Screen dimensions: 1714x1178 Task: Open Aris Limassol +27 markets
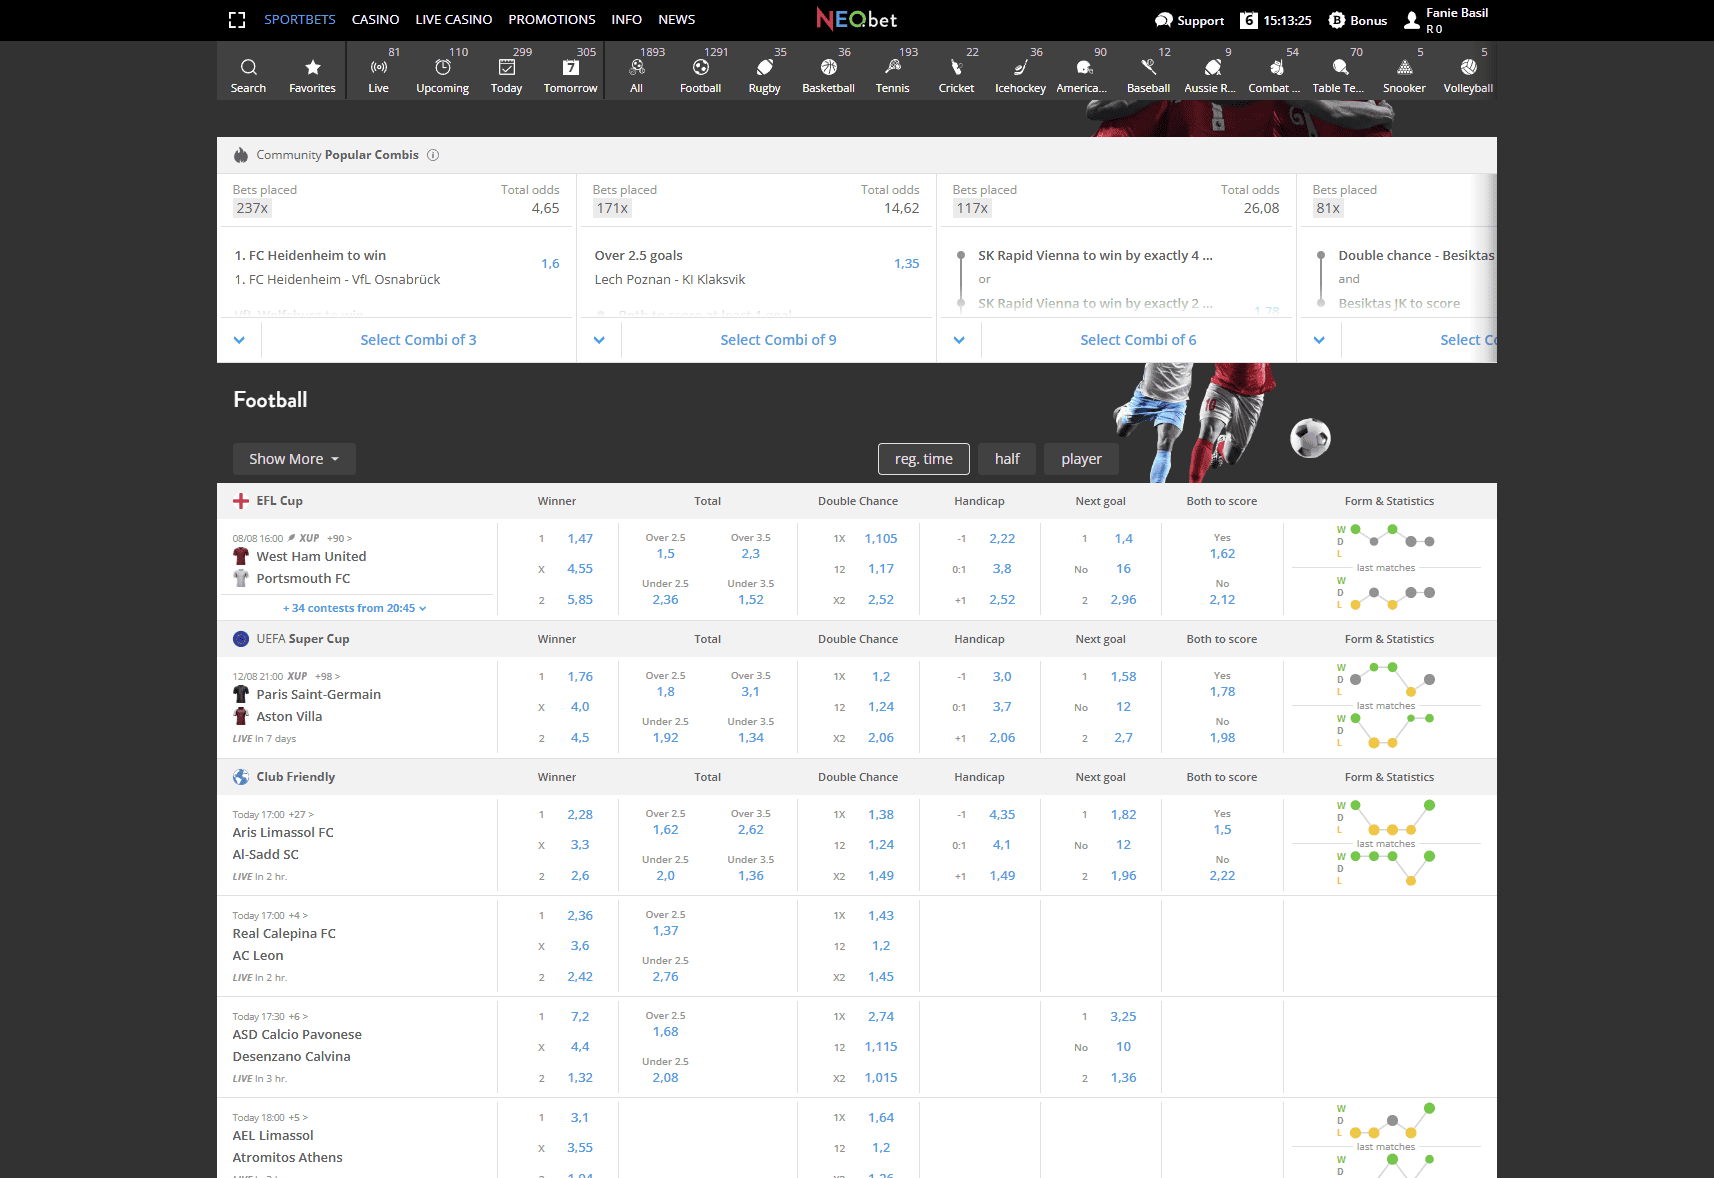tap(301, 814)
